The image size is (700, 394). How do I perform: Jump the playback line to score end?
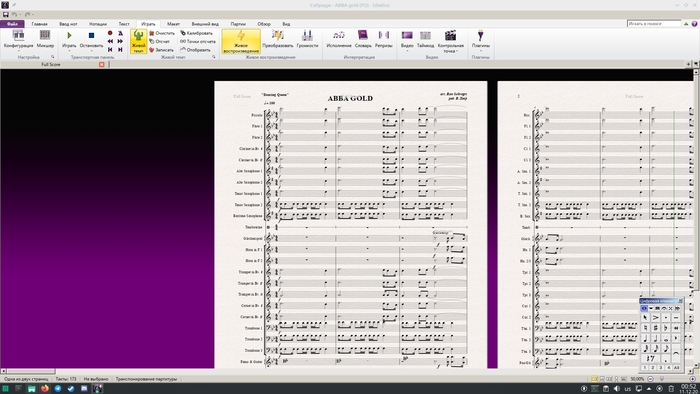pyautogui.click(x=120, y=50)
